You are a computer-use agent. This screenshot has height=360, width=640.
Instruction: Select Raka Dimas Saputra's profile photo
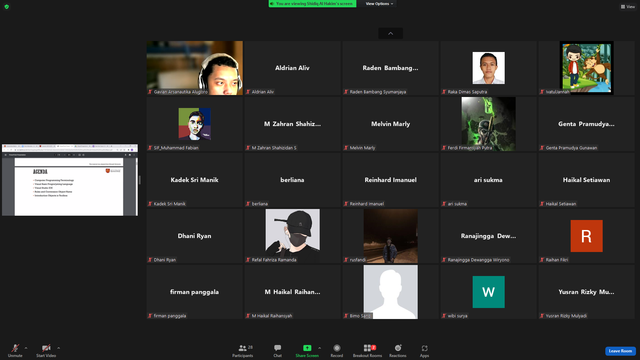pyautogui.click(x=489, y=68)
